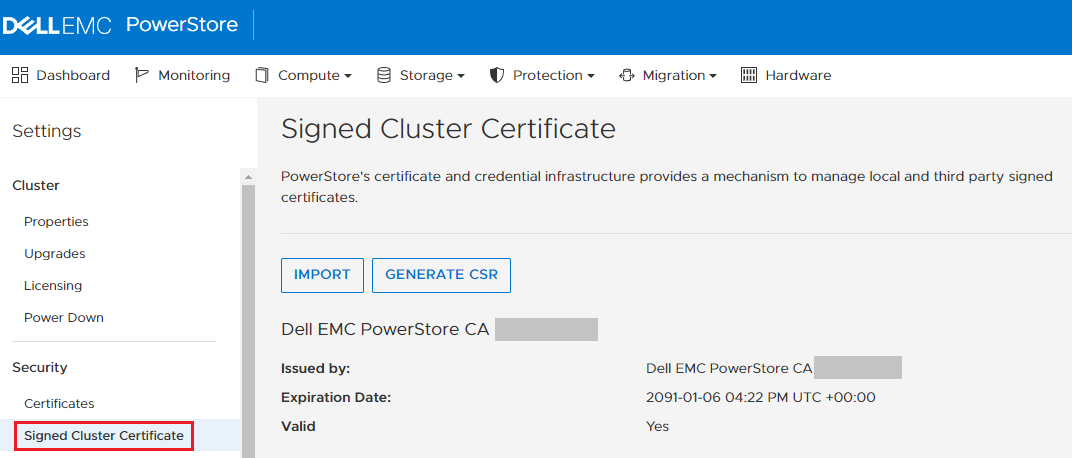
Task: Click the Hardware rack icon
Action: coord(749,75)
